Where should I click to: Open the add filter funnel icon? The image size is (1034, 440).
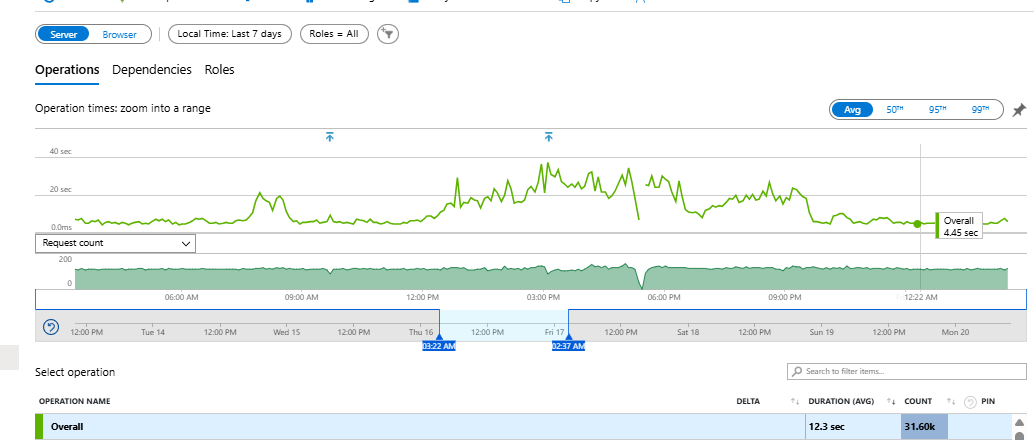coord(388,34)
